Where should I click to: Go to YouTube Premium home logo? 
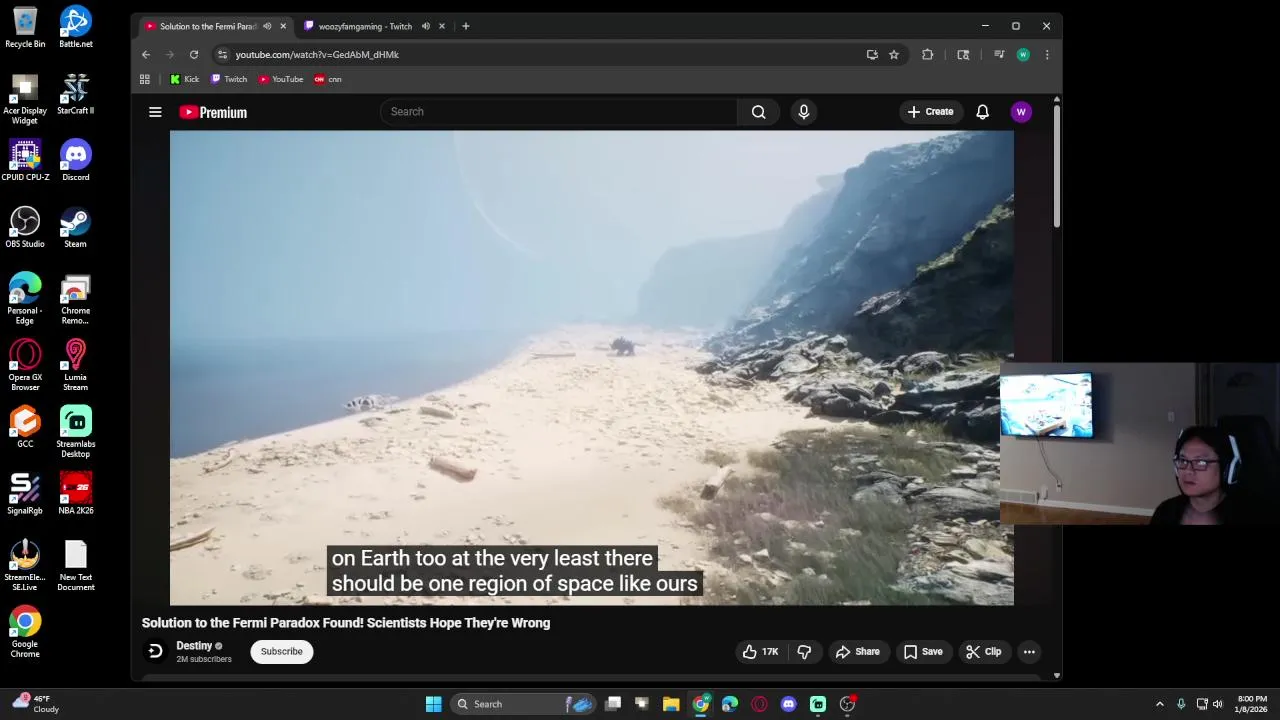(x=213, y=112)
